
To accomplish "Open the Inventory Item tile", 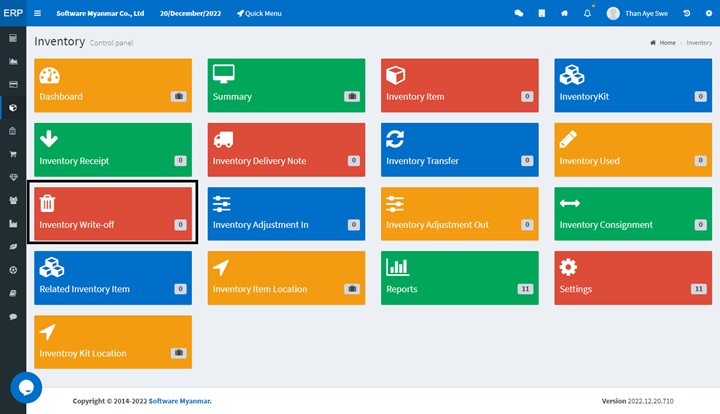I will point(460,85).
